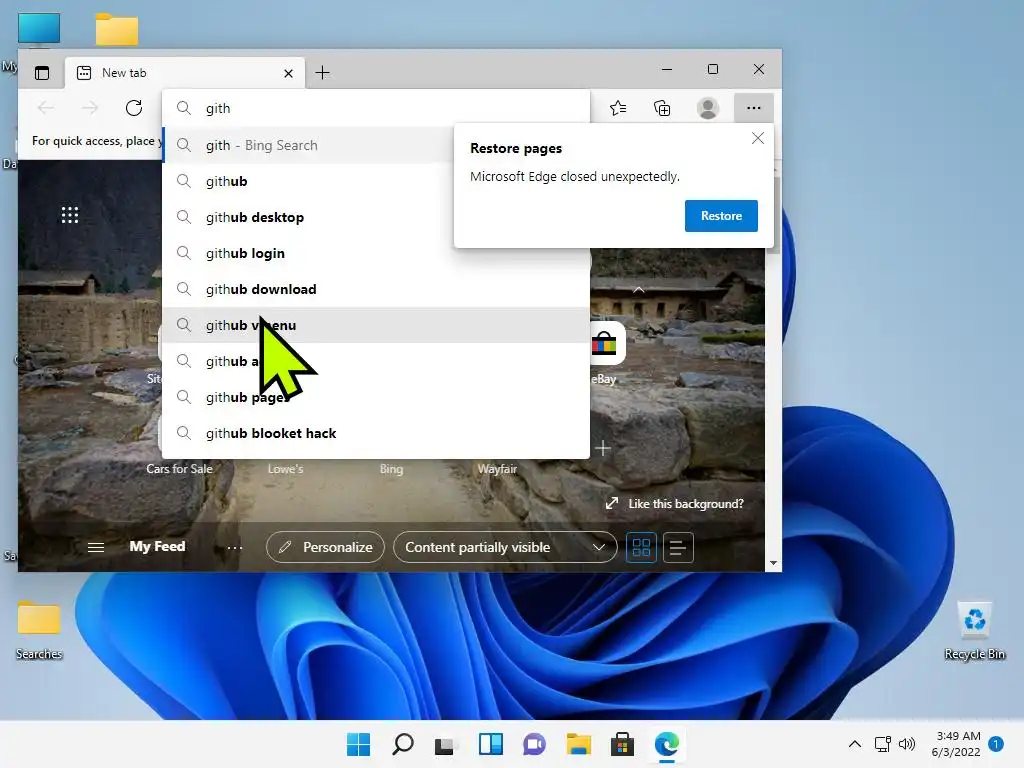The height and width of the screenshot is (768, 1024).
Task: Select 'gith - Bing Search' suggestion
Action: [x=308, y=145]
